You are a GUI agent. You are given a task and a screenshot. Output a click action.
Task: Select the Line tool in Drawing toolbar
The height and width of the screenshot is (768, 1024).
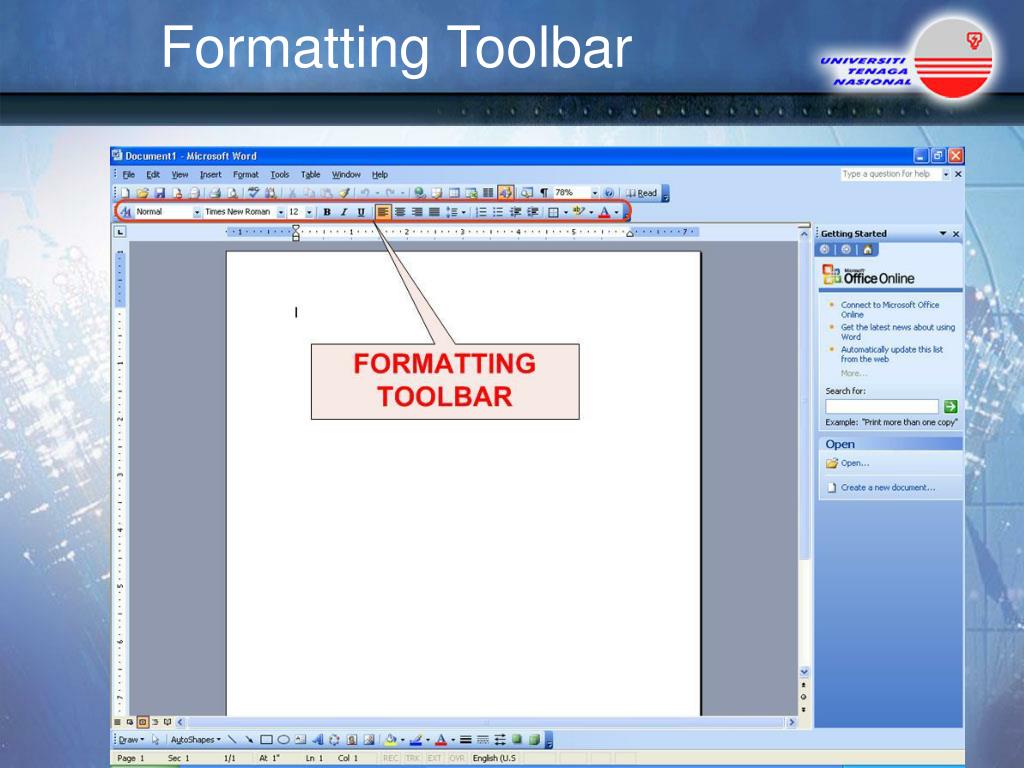[232, 739]
